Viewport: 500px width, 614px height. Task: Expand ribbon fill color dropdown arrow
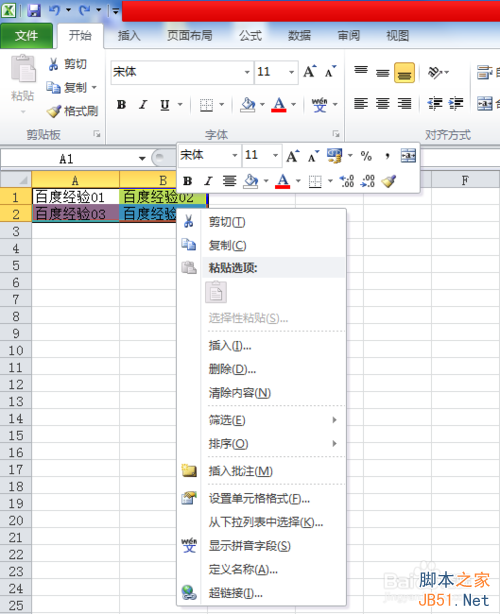(262, 105)
